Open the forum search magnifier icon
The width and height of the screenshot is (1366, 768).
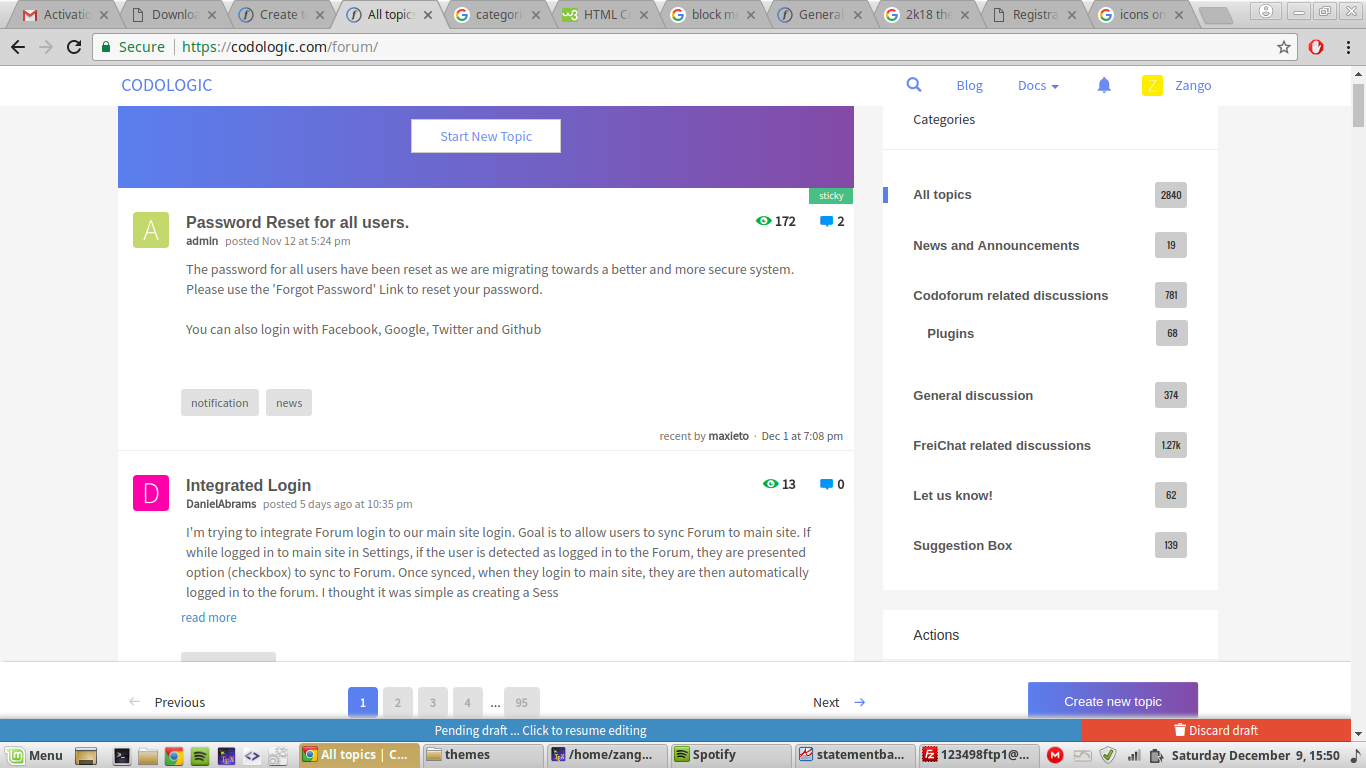pos(914,85)
